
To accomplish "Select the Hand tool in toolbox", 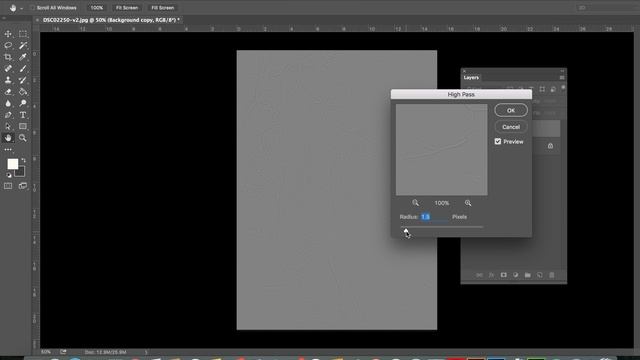I will point(8,138).
